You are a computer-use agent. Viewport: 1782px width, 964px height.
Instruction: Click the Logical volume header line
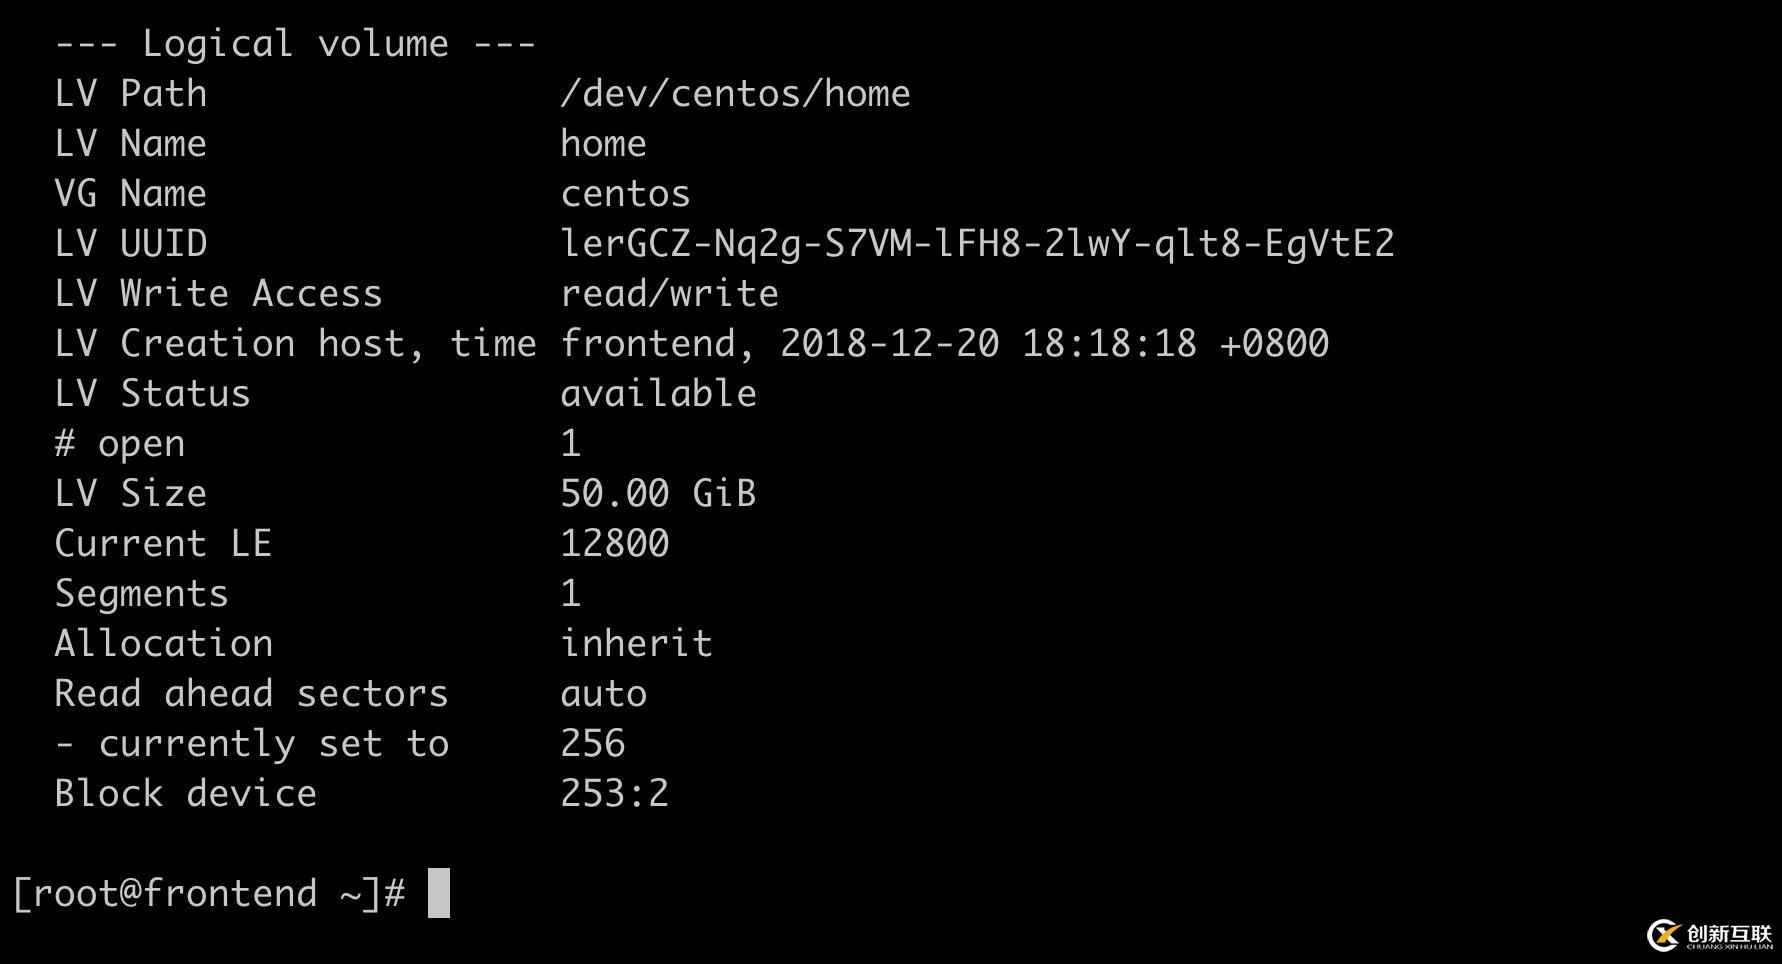[x=295, y=44]
